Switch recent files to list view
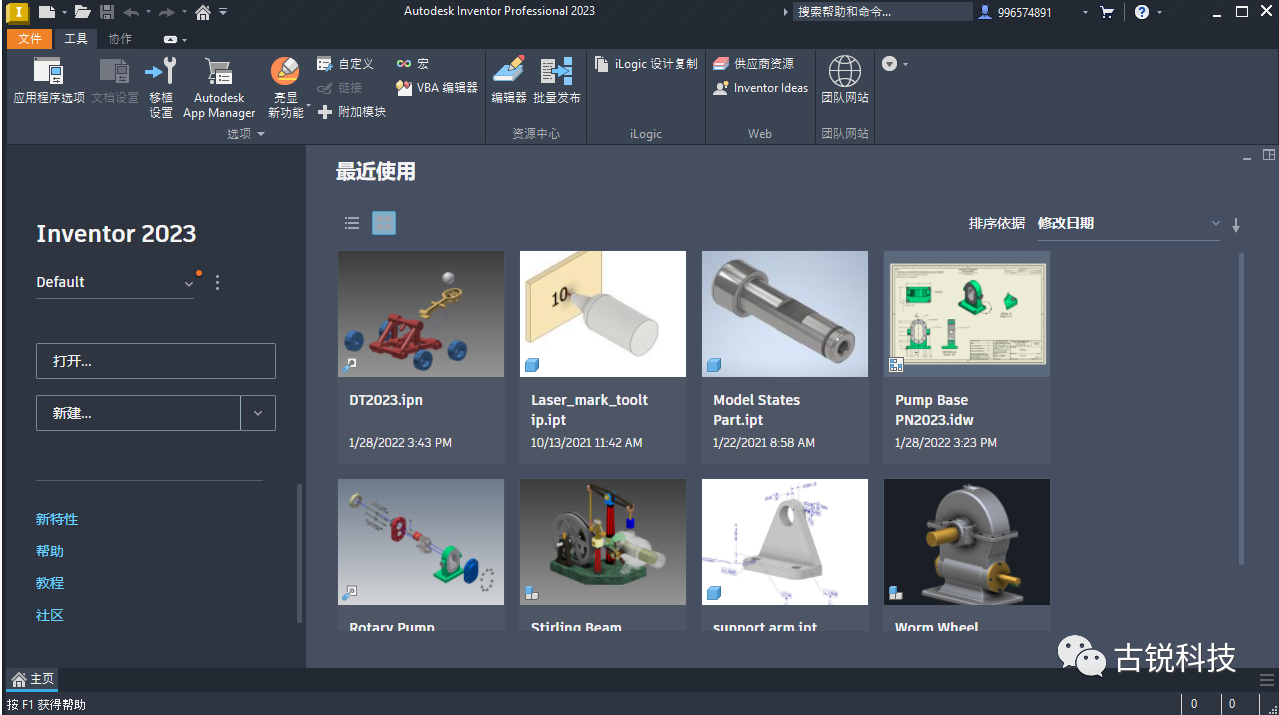 (352, 223)
